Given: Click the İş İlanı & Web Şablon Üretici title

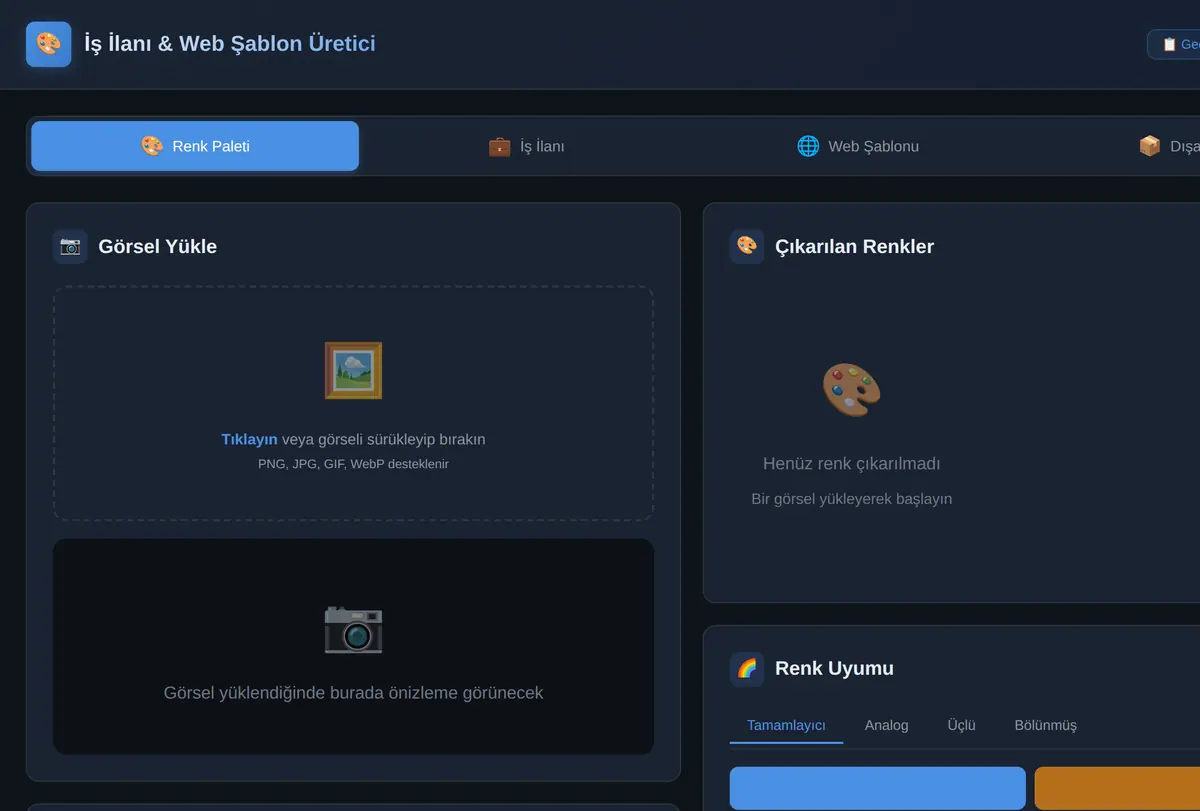Looking at the screenshot, I should pyautogui.click(x=230, y=44).
